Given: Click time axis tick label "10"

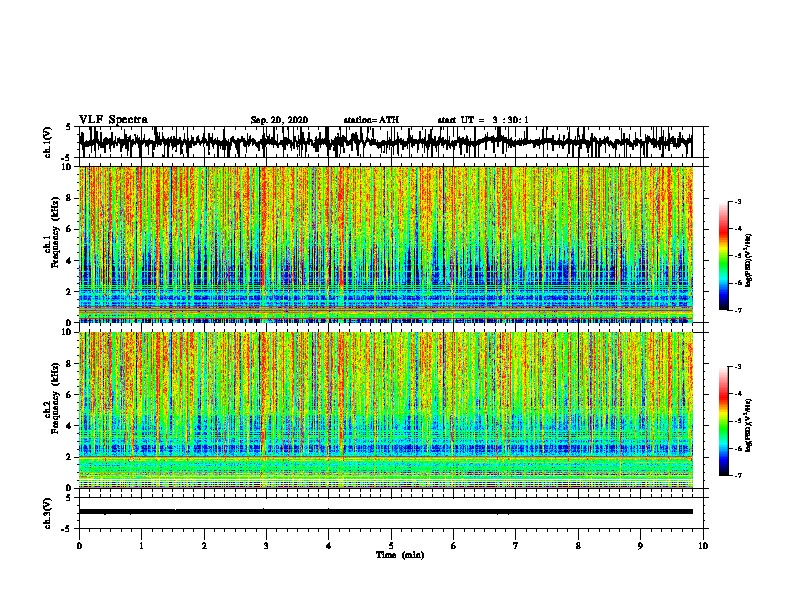Looking at the screenshot, I should click(x=703, y=546).
